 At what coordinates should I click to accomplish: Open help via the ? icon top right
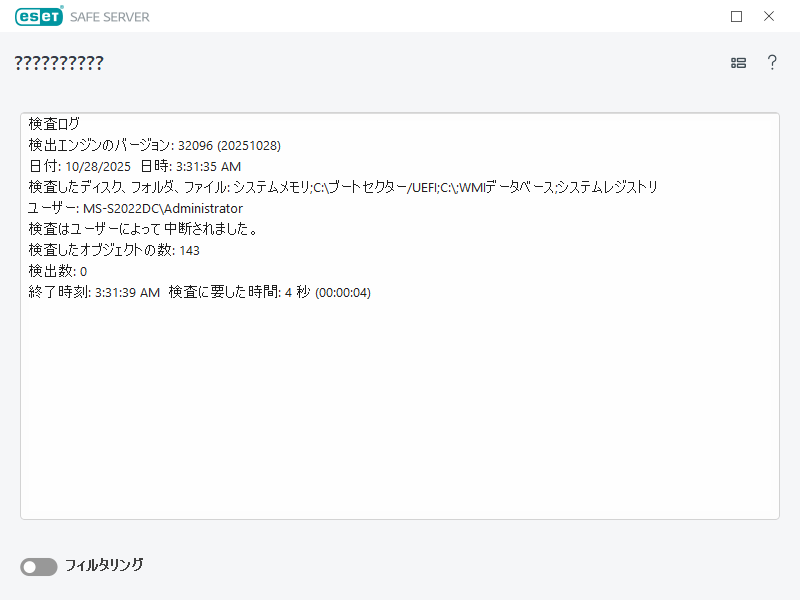(772, 62)
